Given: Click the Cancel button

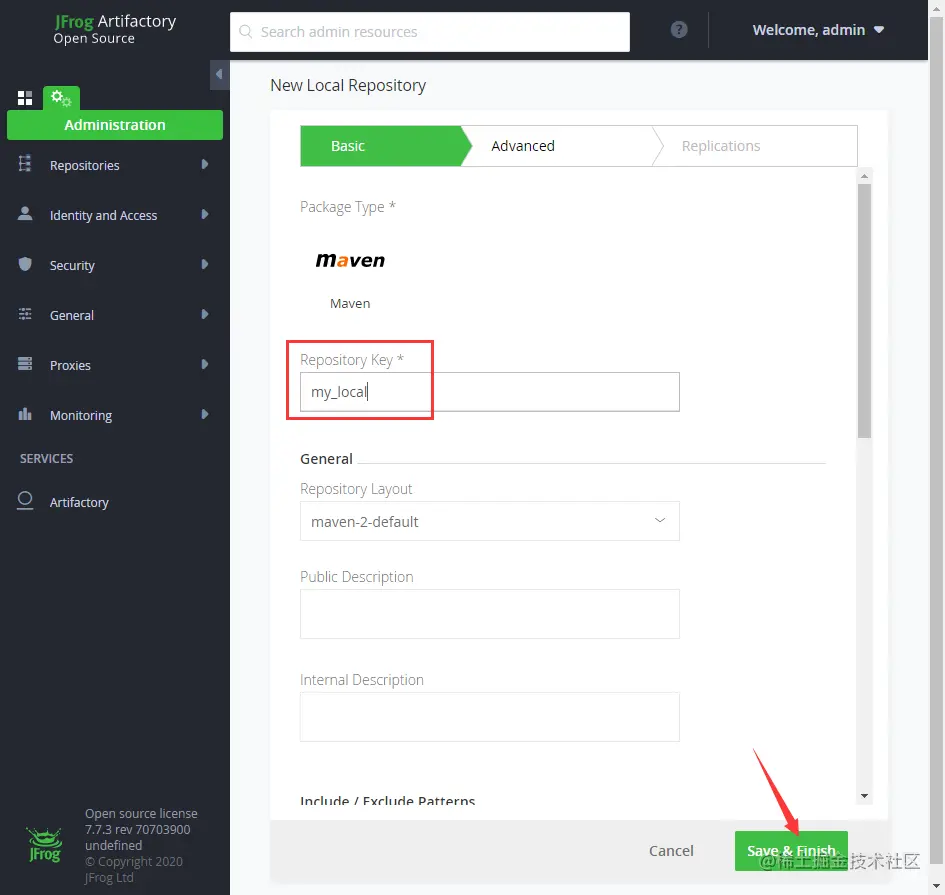Looking at the screenshot, I should pyautogui.click(x=671, y=850).
